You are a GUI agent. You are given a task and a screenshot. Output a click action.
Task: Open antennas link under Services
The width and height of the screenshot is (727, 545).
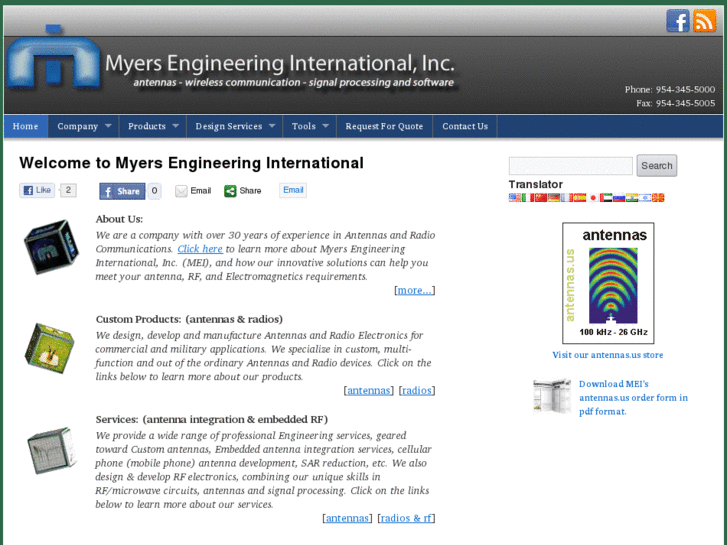point(347,518)
